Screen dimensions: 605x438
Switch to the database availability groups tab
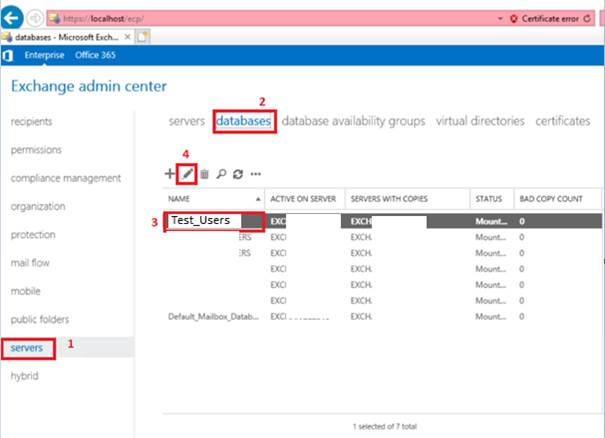(x=354, y=121)
